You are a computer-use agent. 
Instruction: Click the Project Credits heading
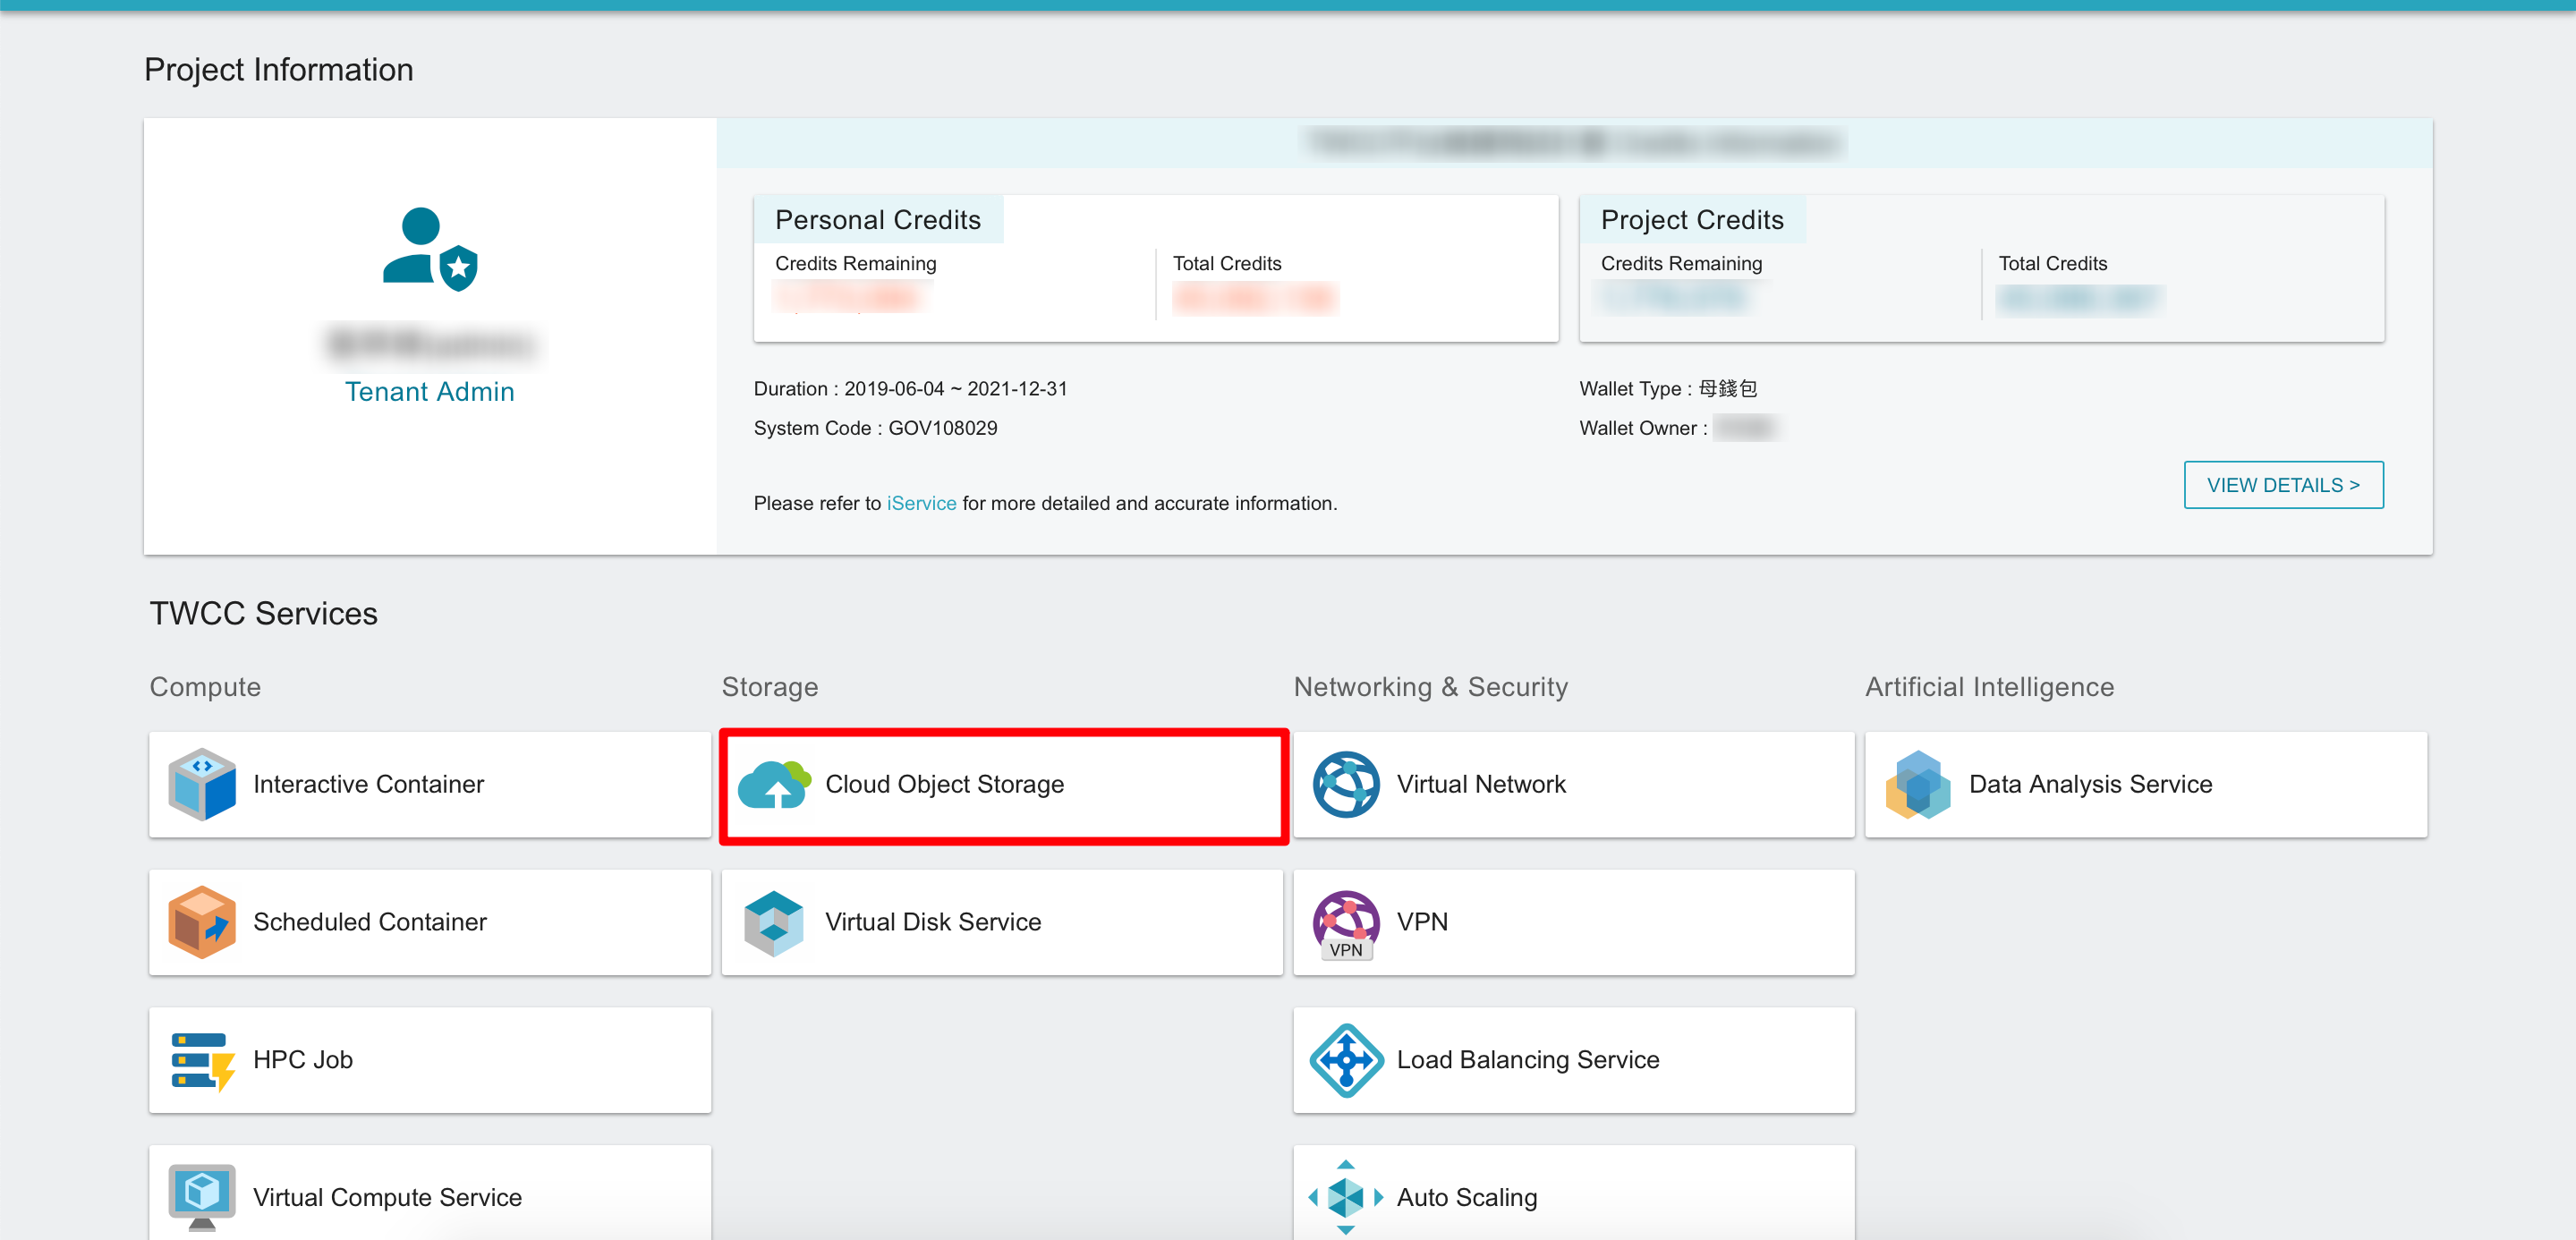pos(1692,219)
